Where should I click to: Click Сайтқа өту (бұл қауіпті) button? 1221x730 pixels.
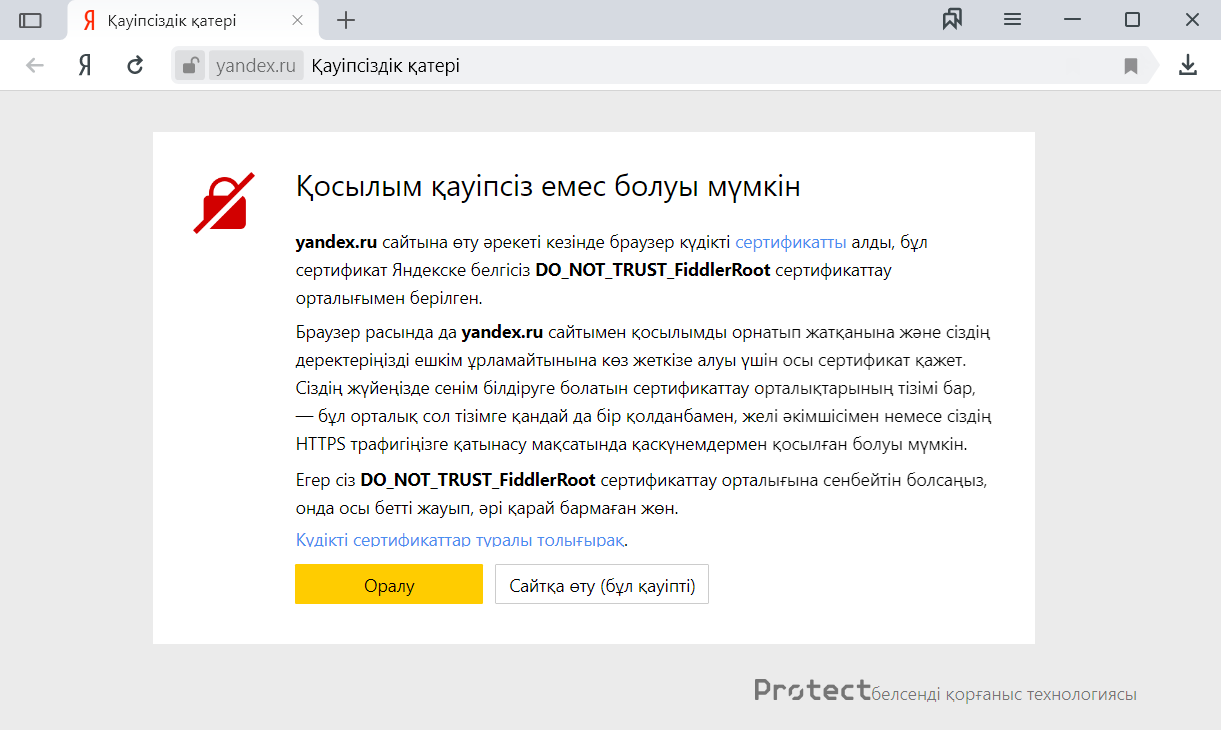(602, 584)
